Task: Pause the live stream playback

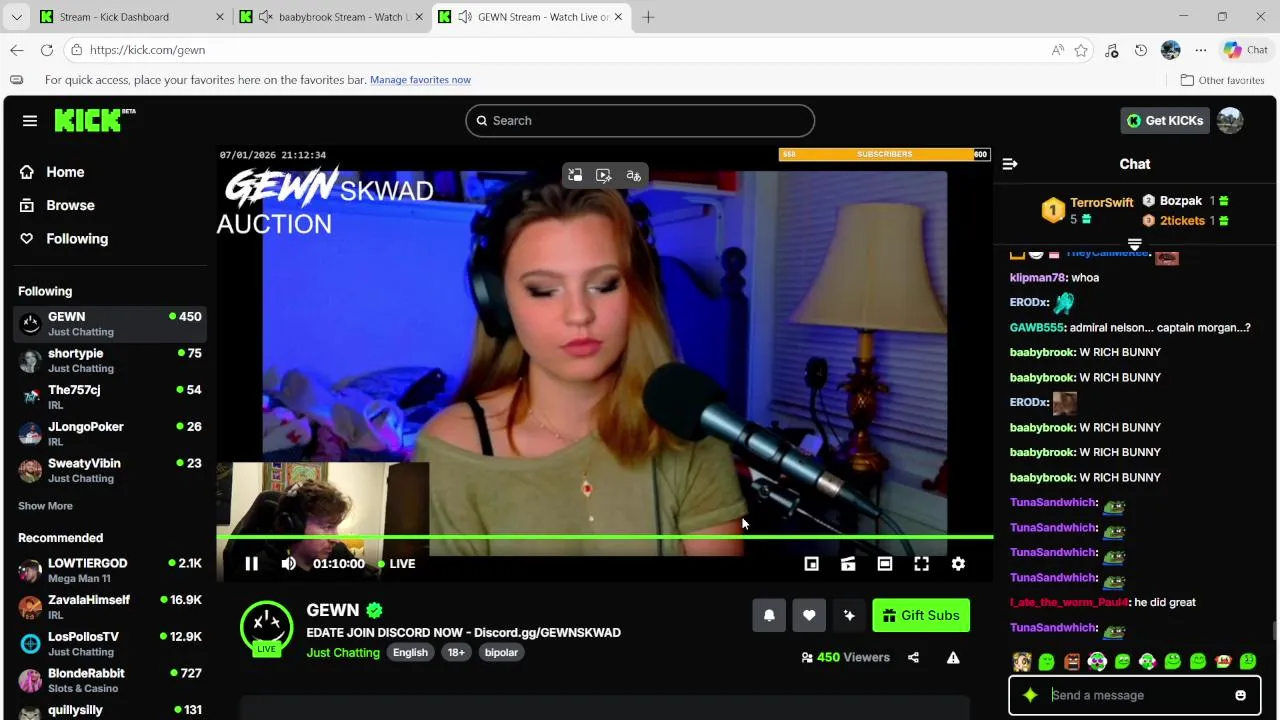Action: point(251,564)
